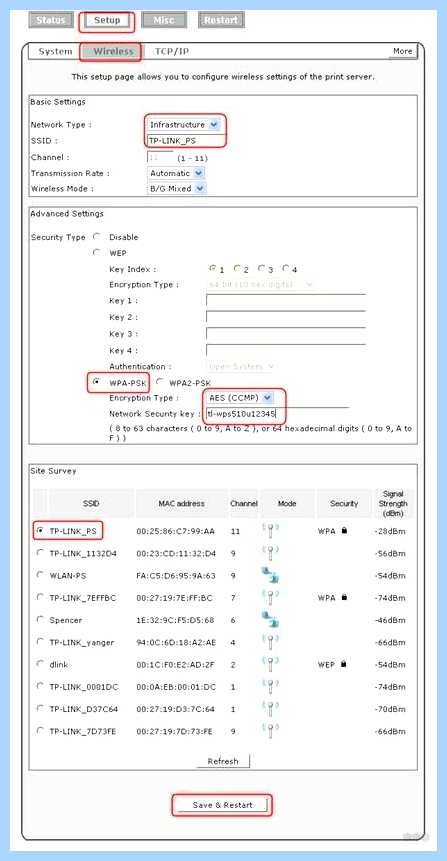Click the ad-hoc computers icon for WLAN-PS
447x861 pixels.
pos(270,575)
